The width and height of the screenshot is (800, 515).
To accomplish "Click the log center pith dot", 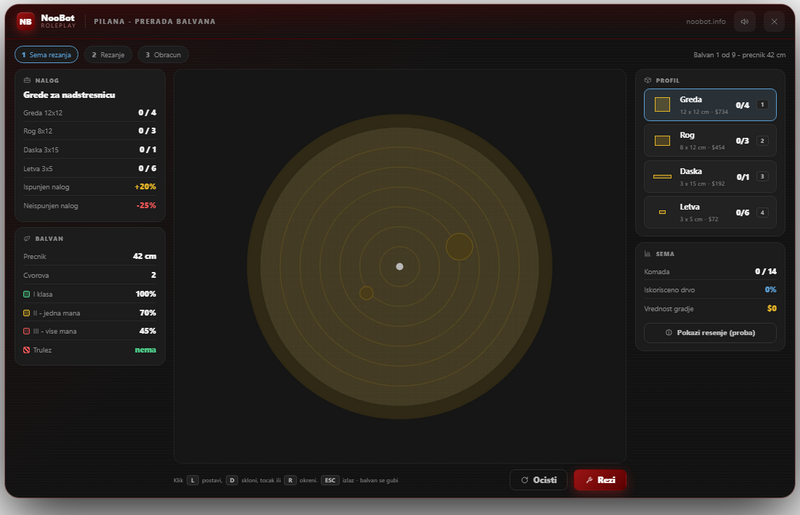I will pyautogui.click(x=399, y=266).
